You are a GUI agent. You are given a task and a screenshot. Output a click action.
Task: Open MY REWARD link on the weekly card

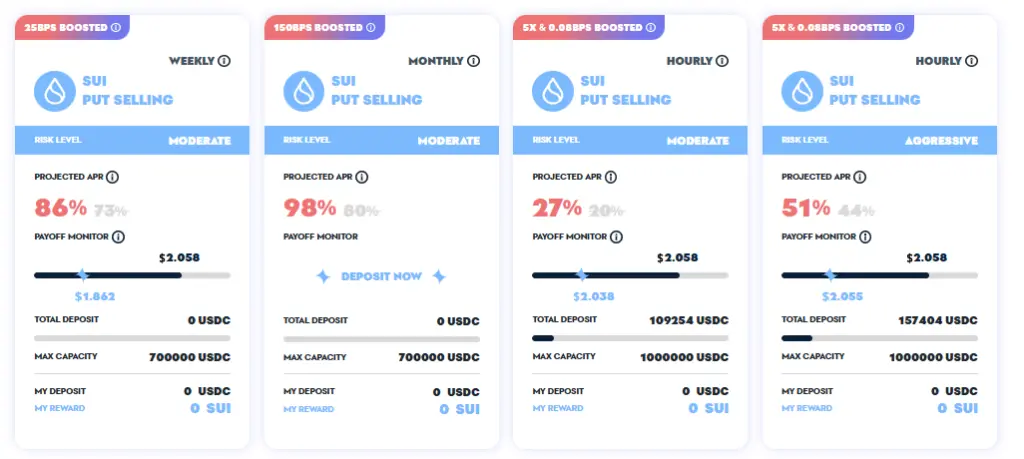coord(60,408)
